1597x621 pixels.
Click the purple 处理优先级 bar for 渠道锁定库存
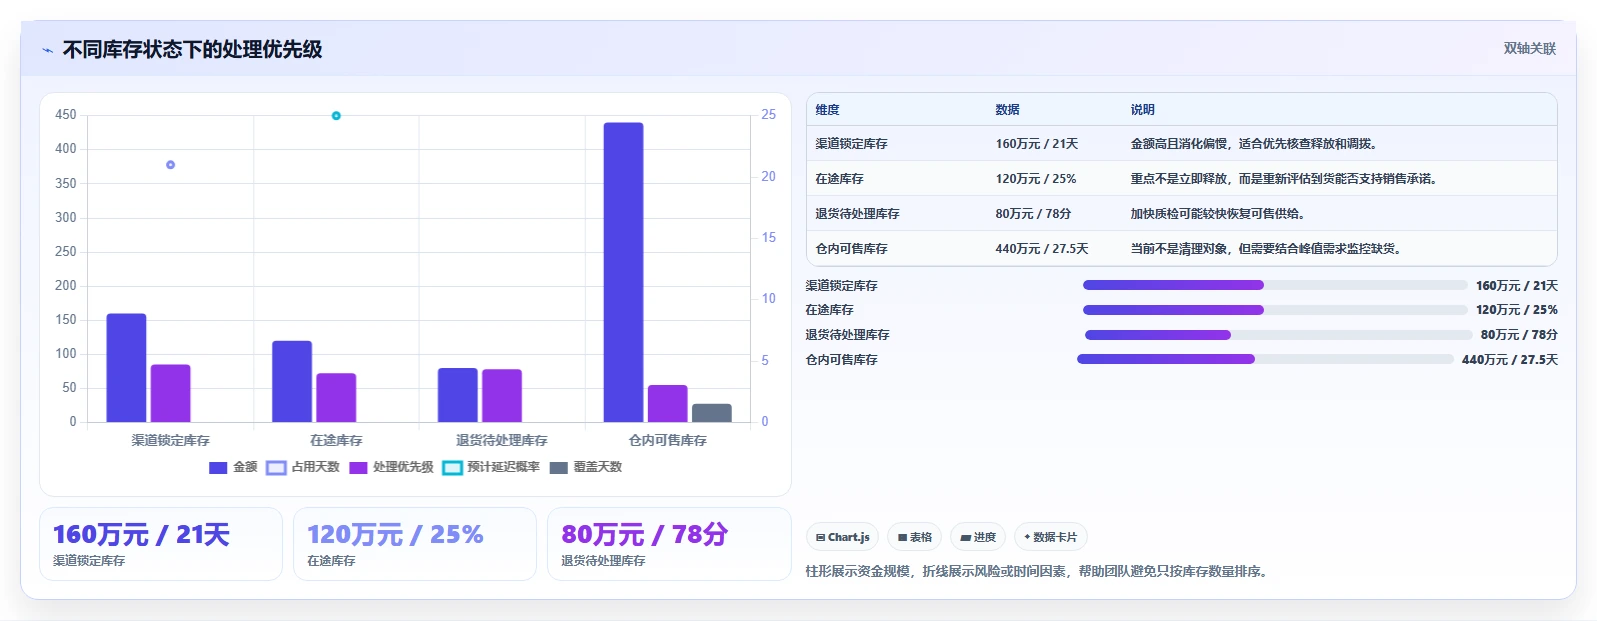tap(171, 393)
